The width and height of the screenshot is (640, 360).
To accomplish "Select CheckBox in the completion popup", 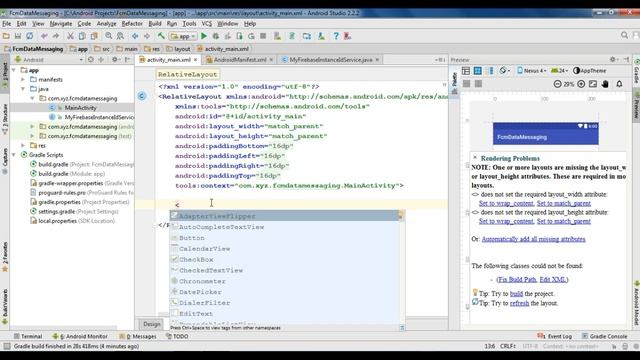I will click(x=284, y=260).
